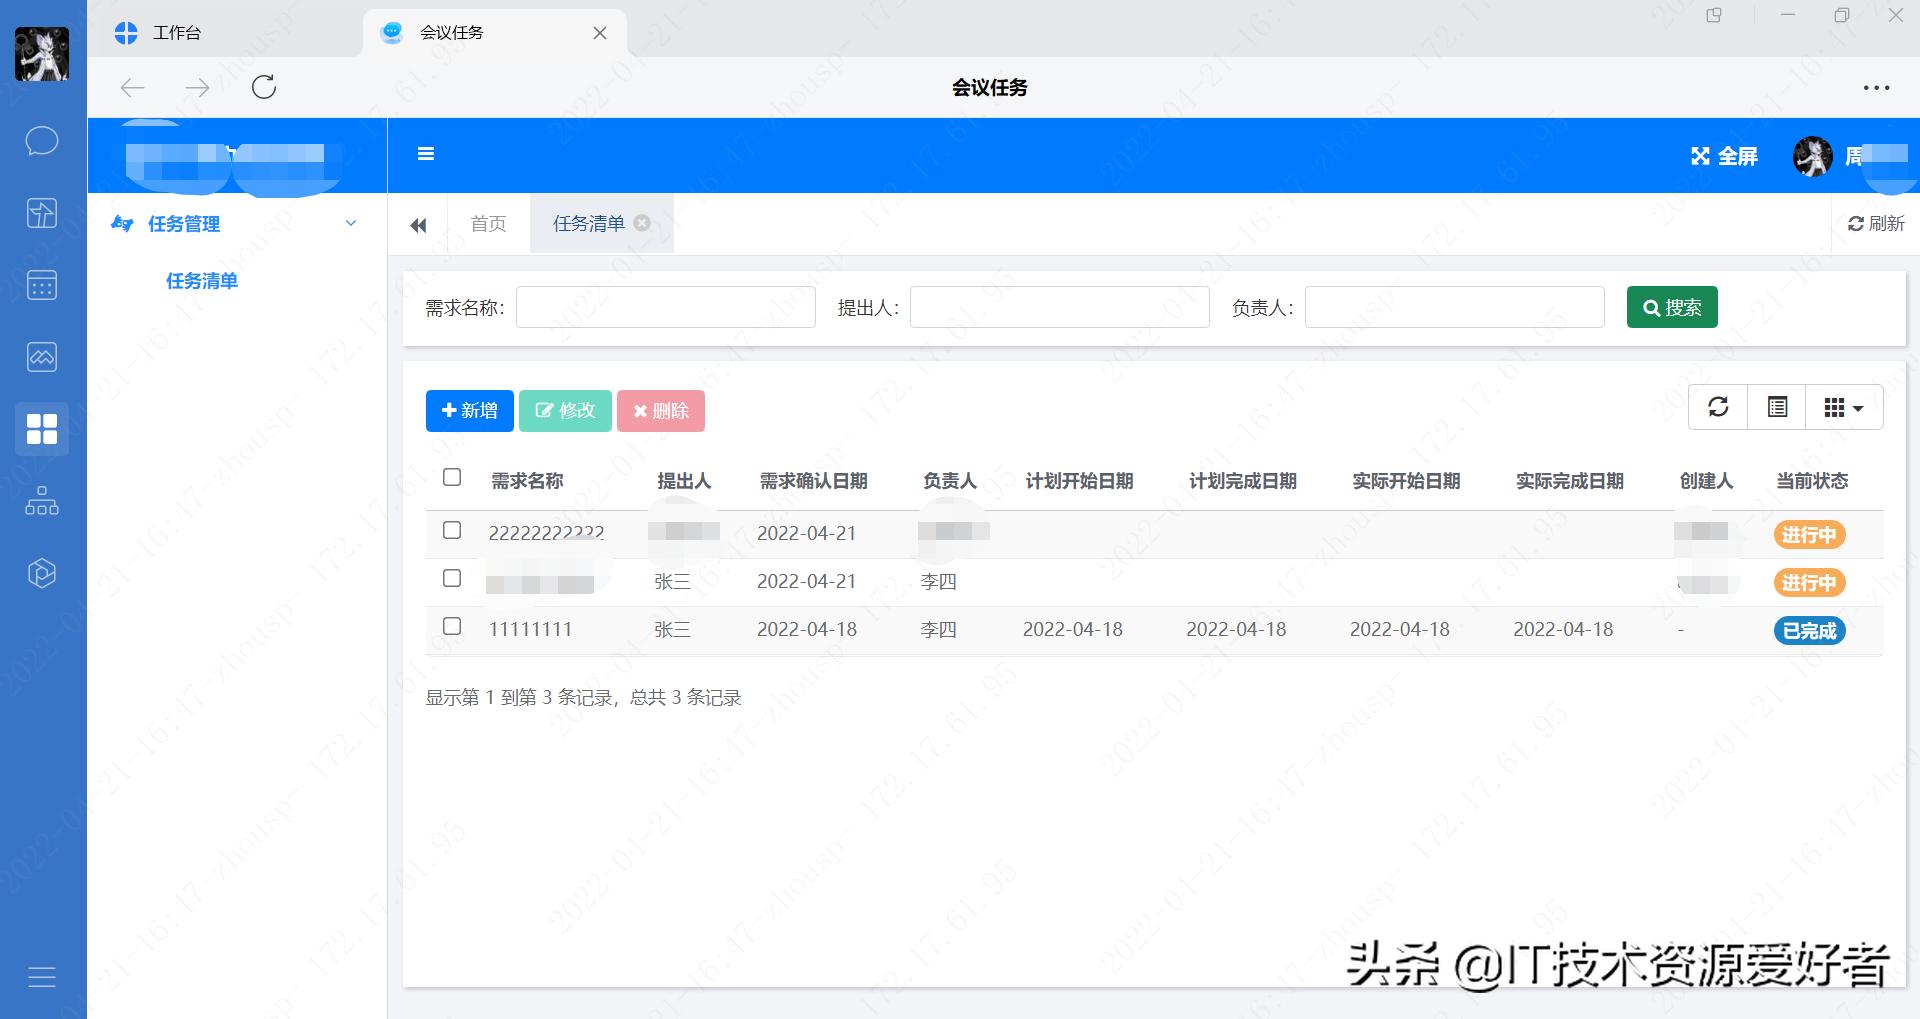Open the chat icon in the sidebar

41,141
